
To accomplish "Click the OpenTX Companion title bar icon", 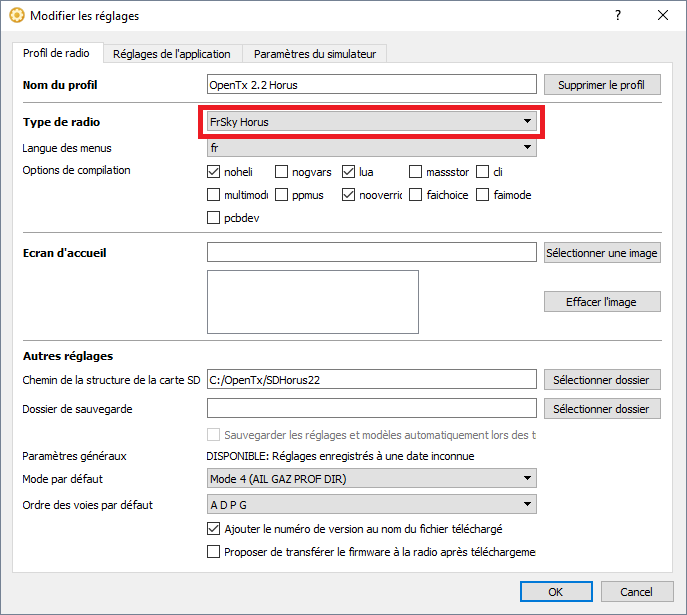I will 17,16.
